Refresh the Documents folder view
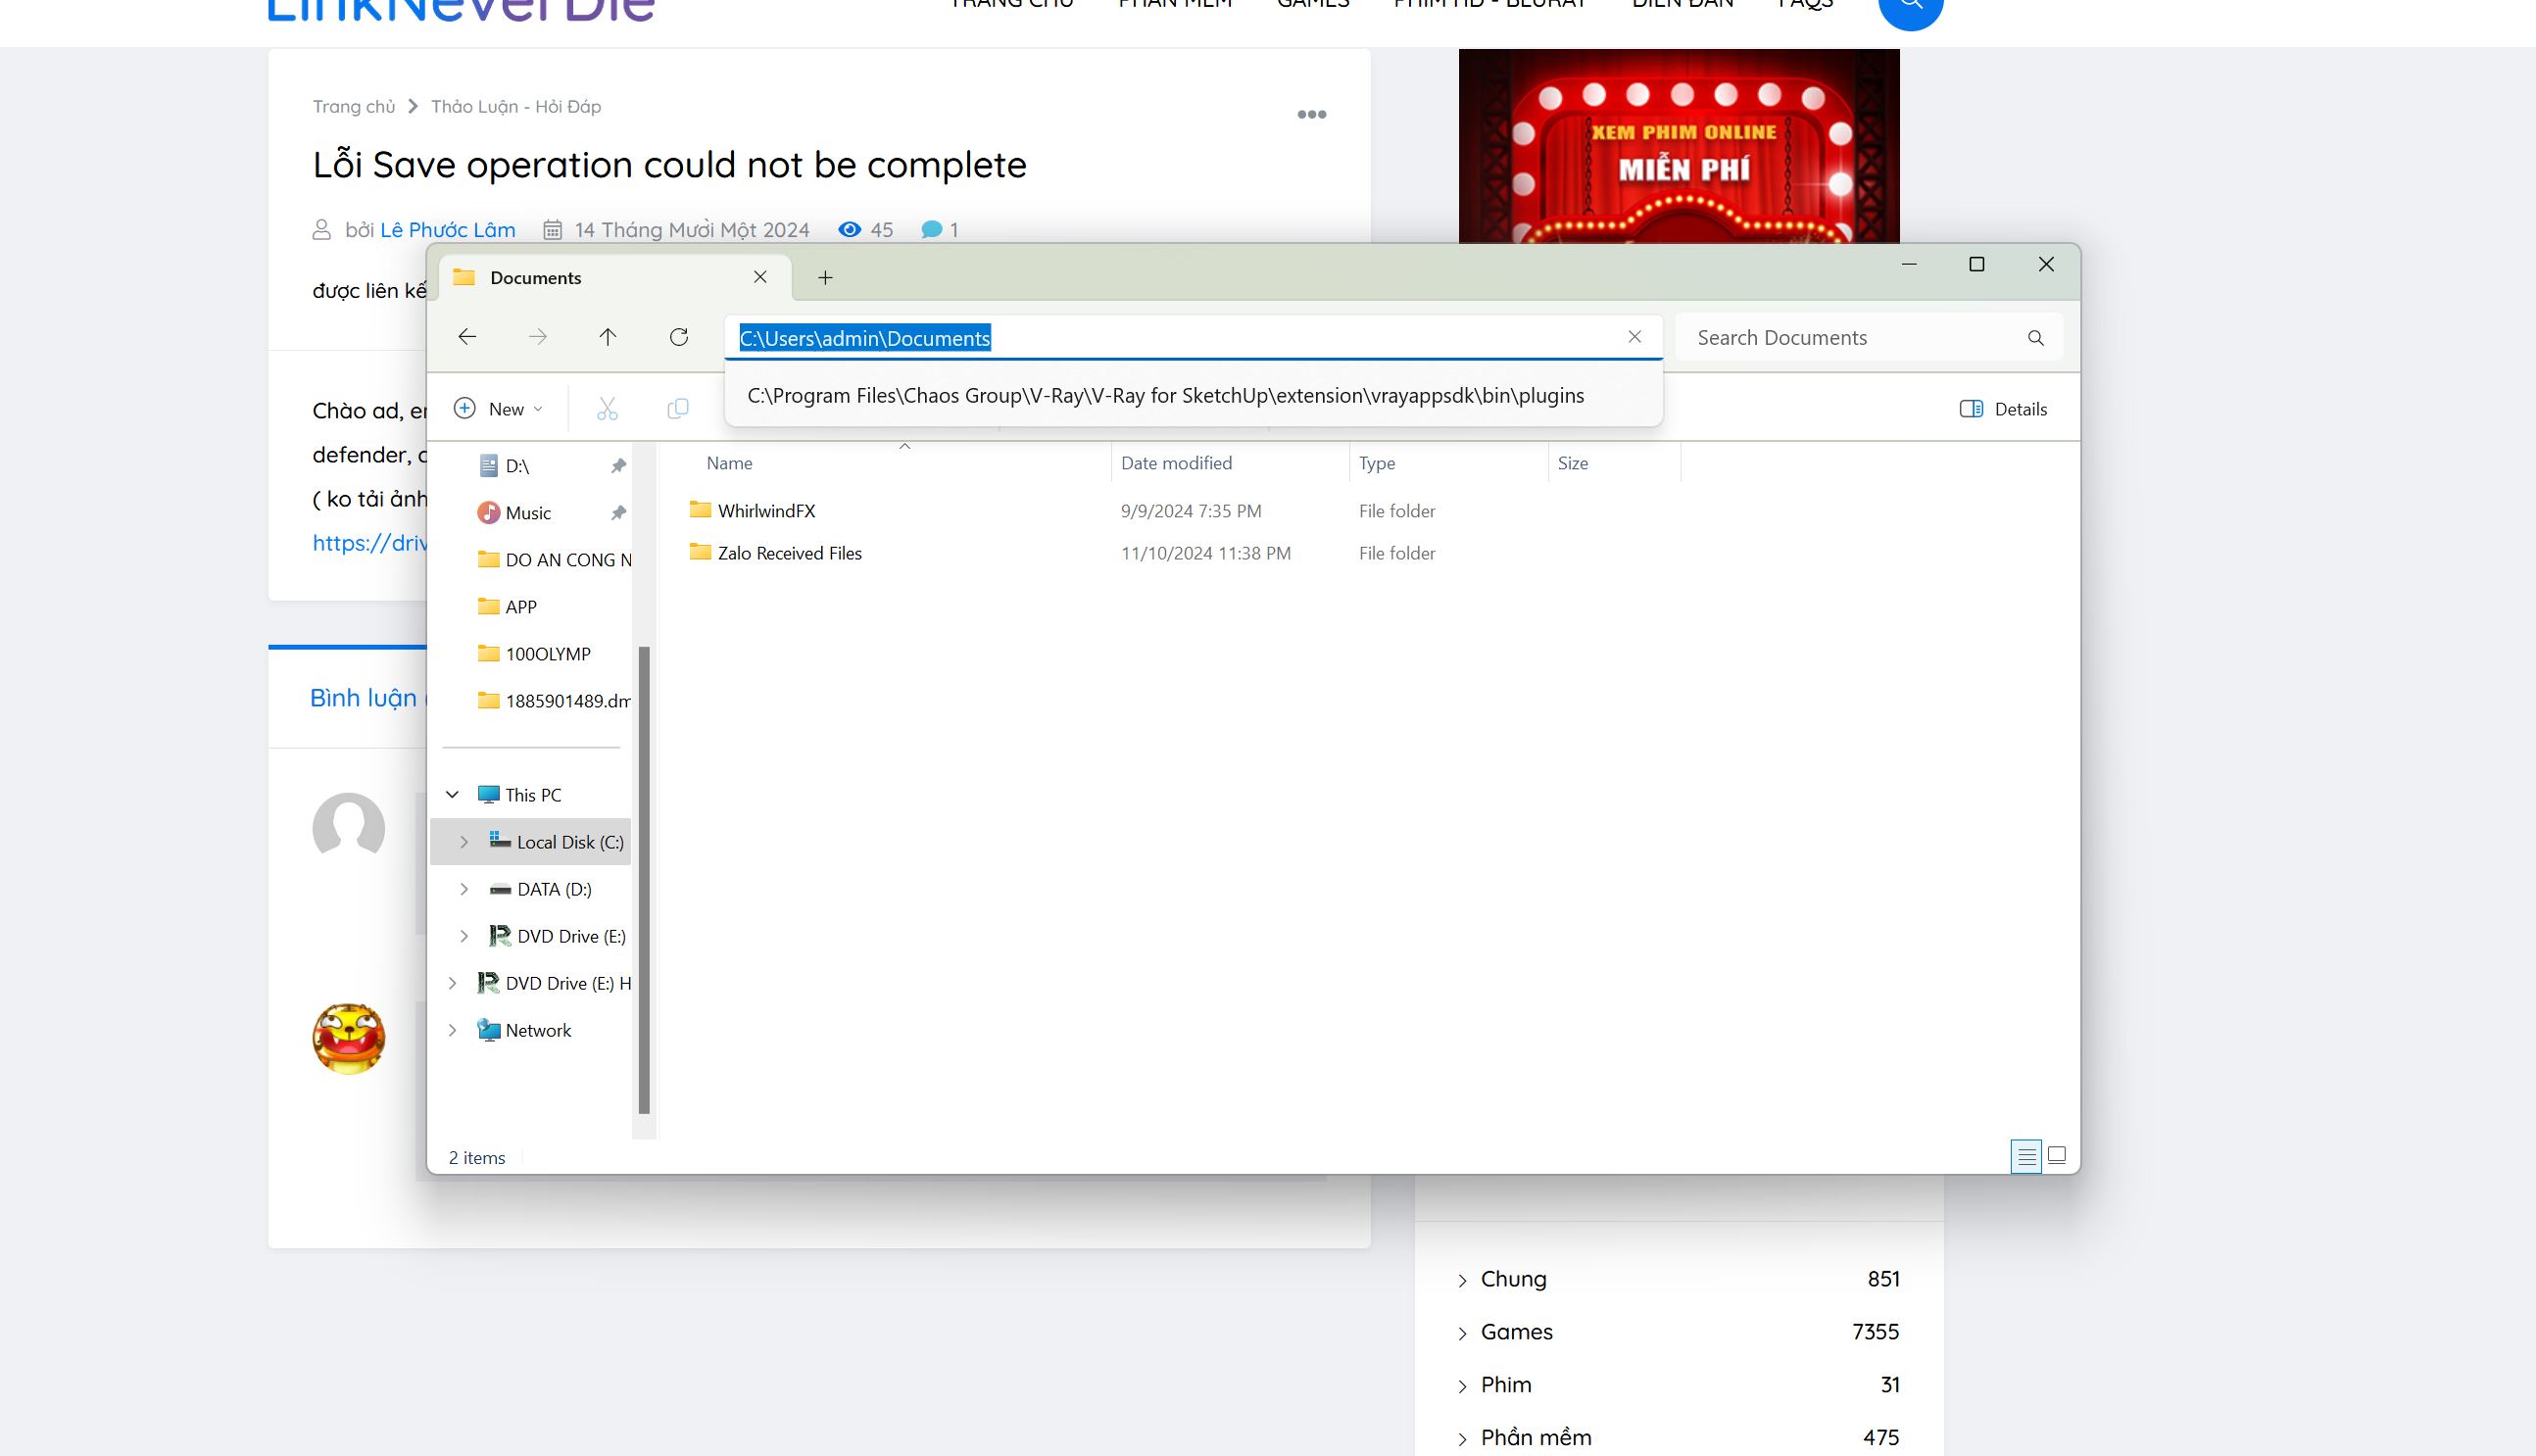 (678, 337)
